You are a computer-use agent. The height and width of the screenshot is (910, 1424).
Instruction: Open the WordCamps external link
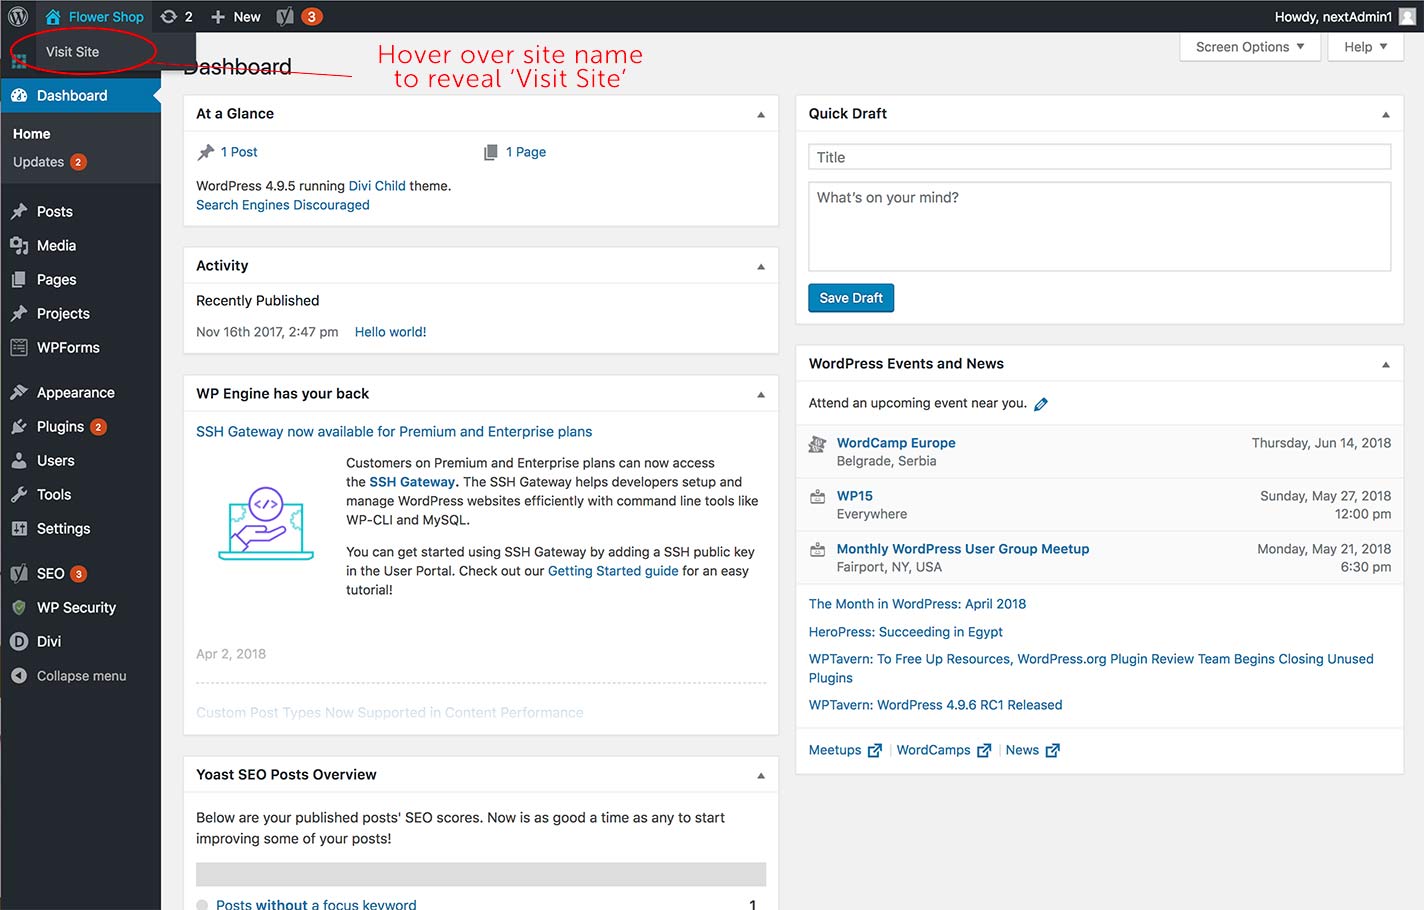pyautogui.click(x=943, y=750)
